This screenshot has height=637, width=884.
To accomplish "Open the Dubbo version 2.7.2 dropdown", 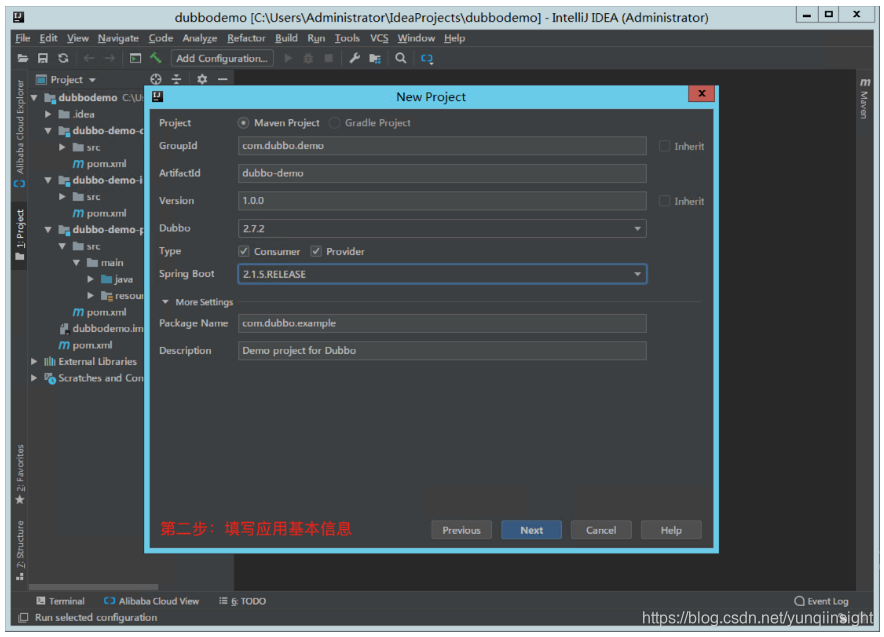I will (x=442, y=228).
